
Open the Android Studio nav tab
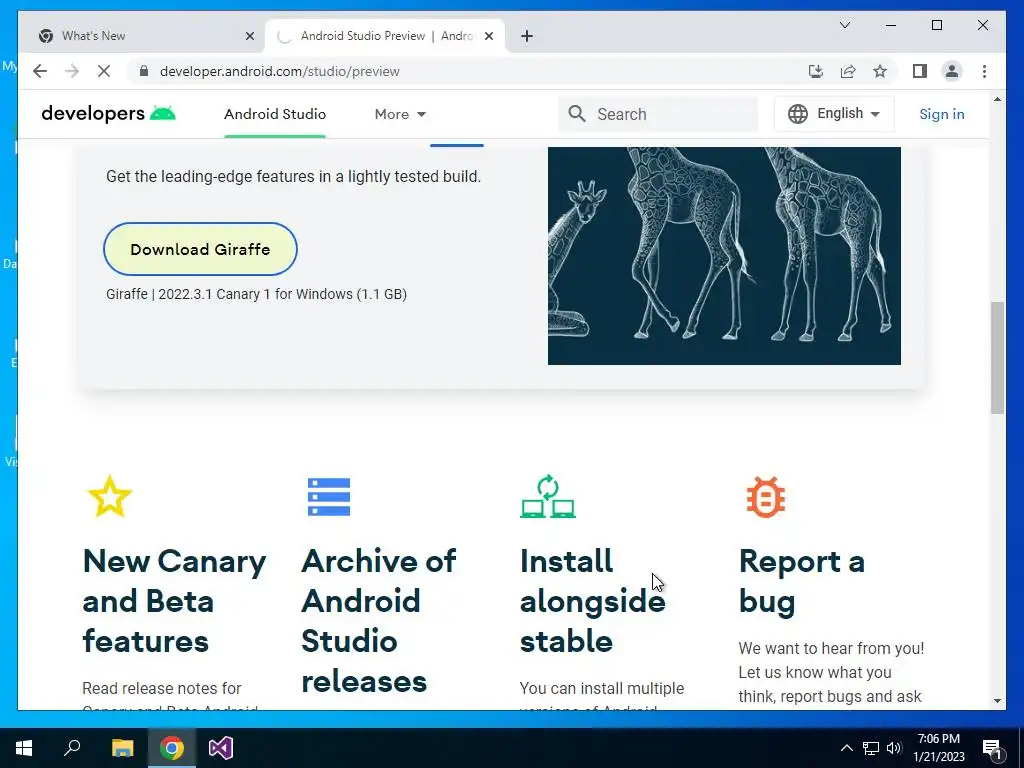click(x=275, y=114)
